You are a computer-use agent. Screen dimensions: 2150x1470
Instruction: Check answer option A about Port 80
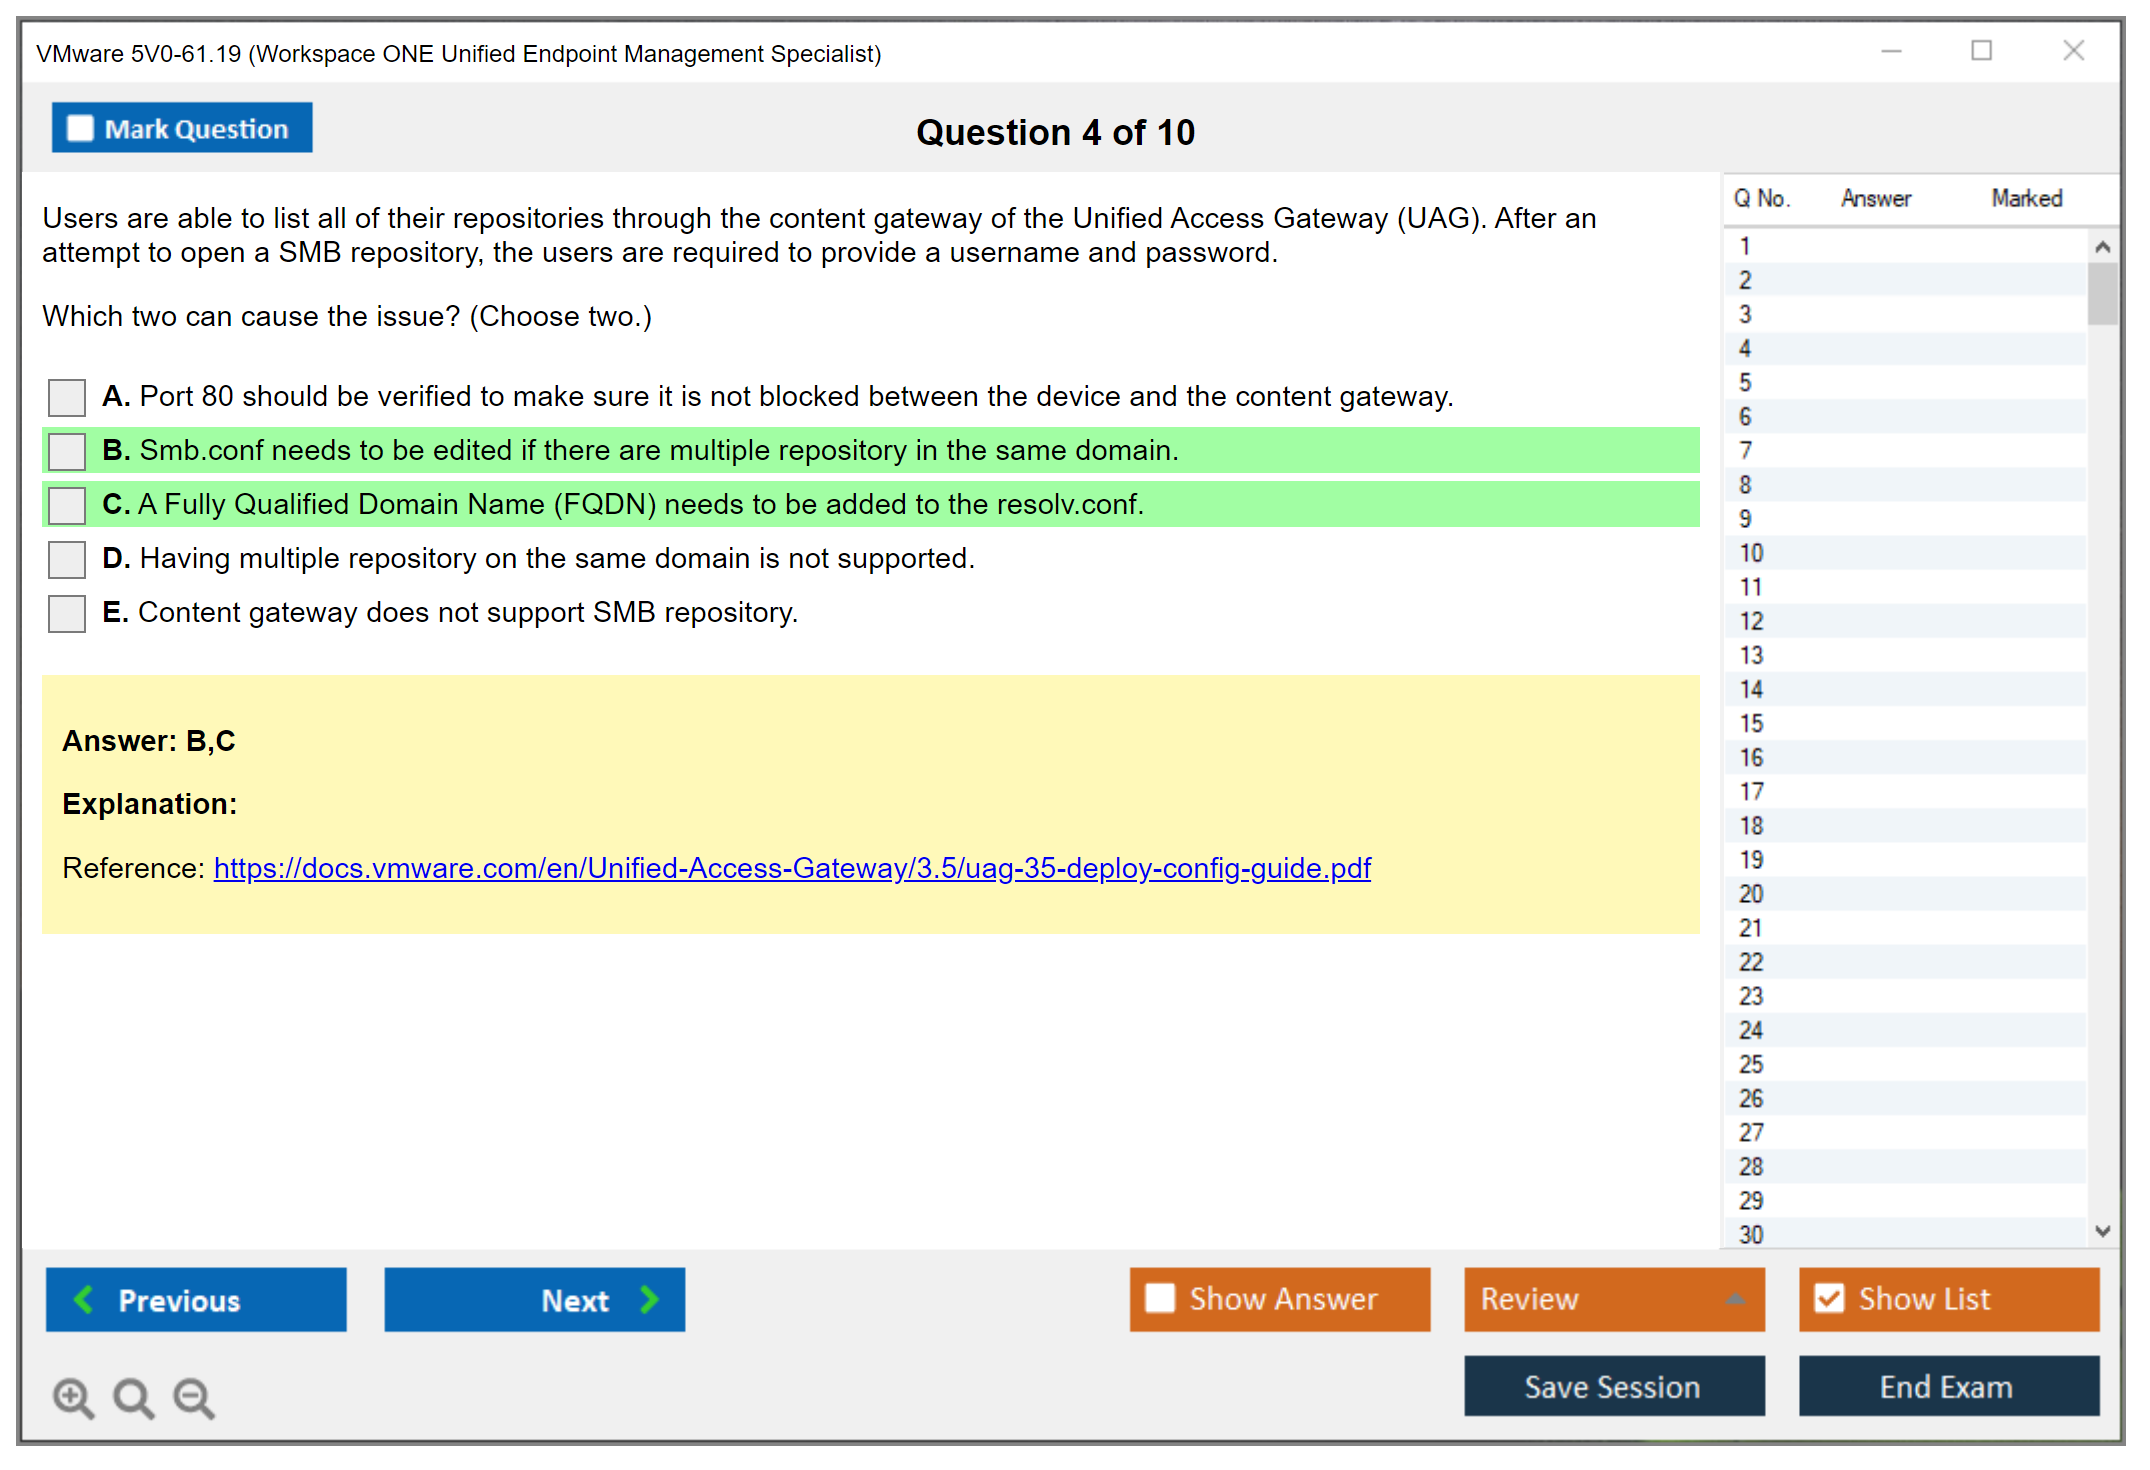(x=67, y=397)
